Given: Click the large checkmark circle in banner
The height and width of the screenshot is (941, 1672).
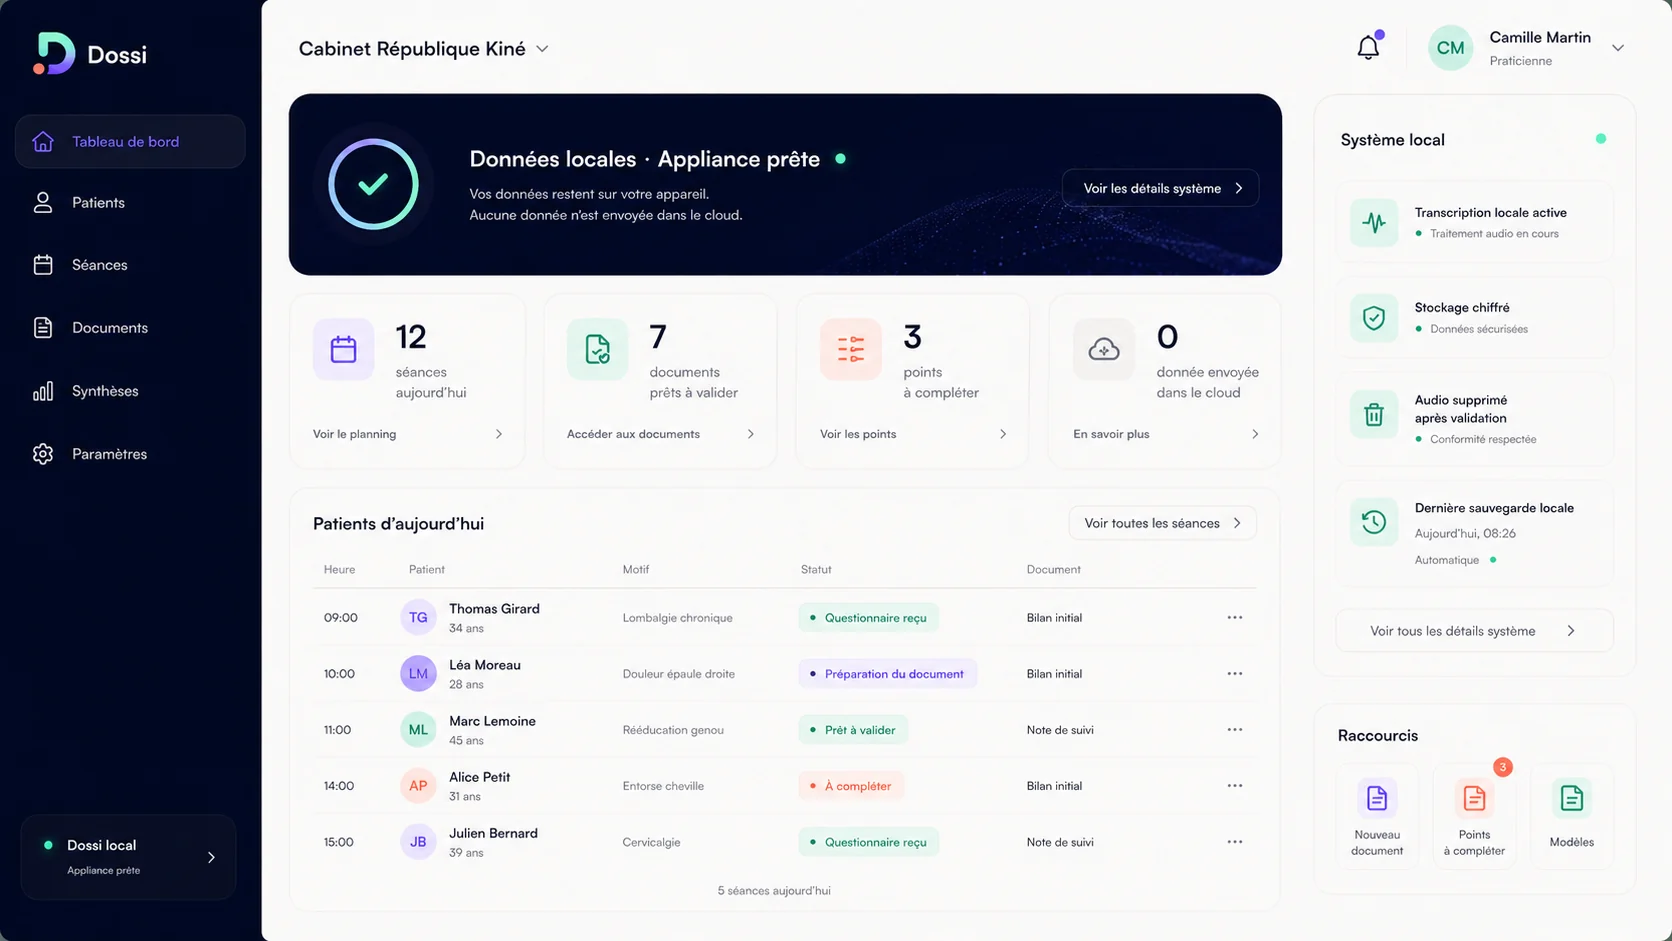Looking at the screenshot, I should click(x=373, y=184).
